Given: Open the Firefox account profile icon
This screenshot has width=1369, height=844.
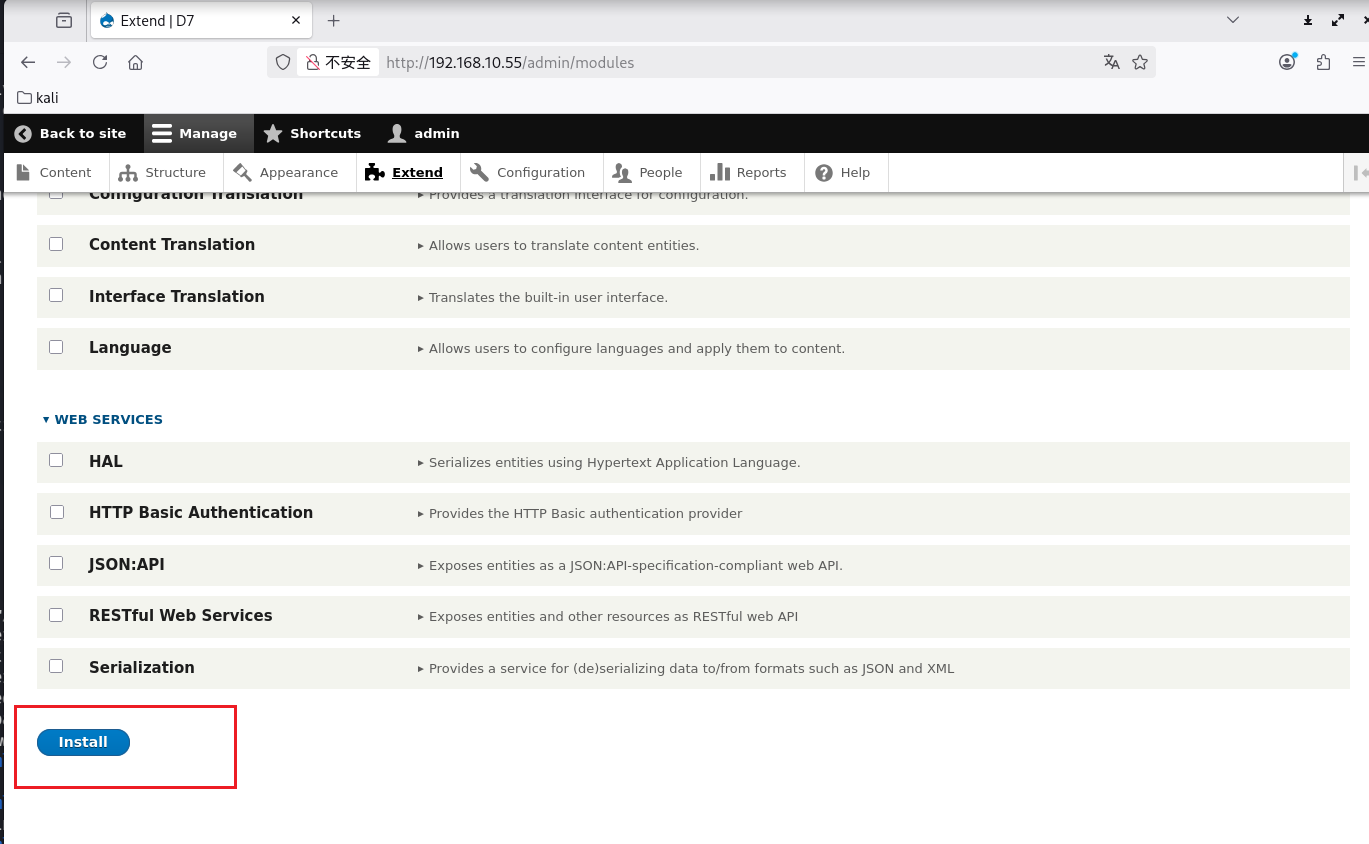Looking at the screenshot, I should pos(1287,62).
